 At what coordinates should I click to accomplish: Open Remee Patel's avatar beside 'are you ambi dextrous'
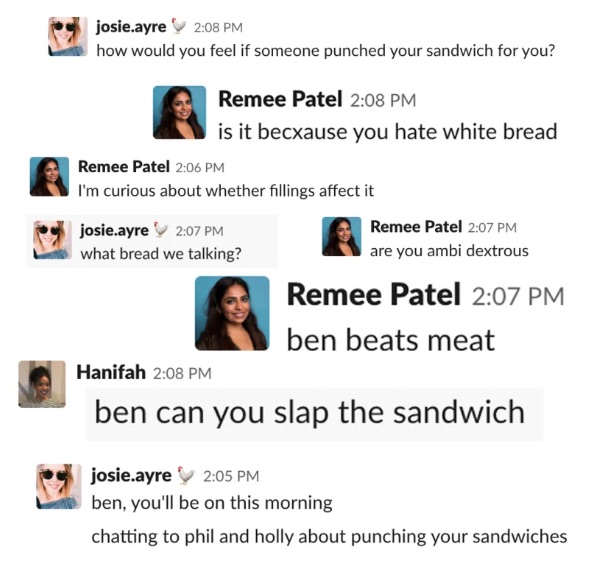click(x=341, y=237)
